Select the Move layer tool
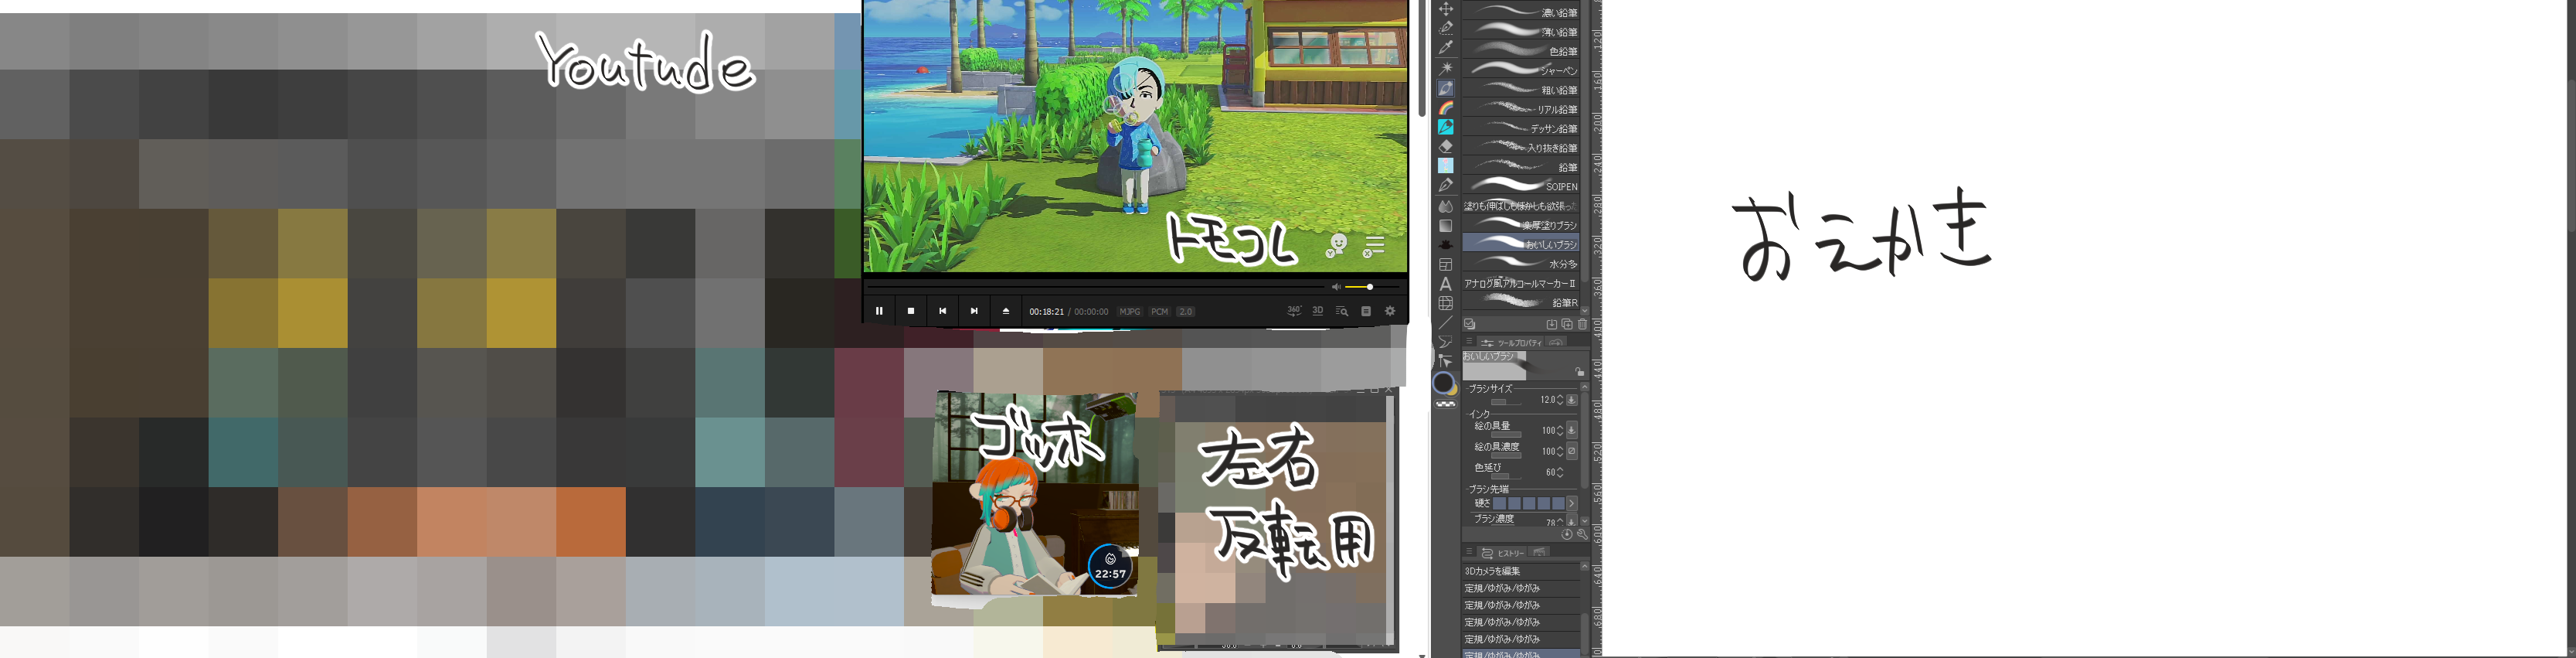The height and width of the screenshot is (658, 2576). coord(1445,9)
